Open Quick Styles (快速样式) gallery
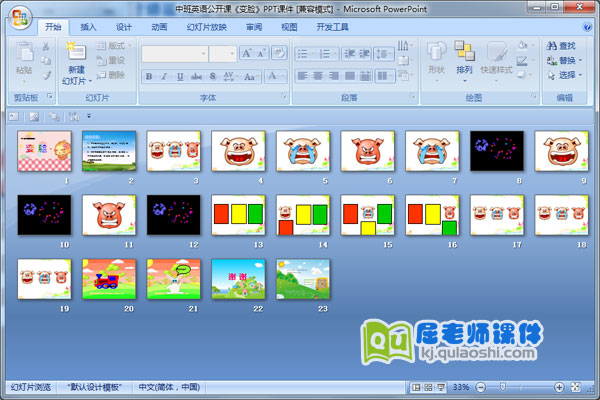Image resolution: width=600 pixels, height=400 pixels. click(496, 61)
